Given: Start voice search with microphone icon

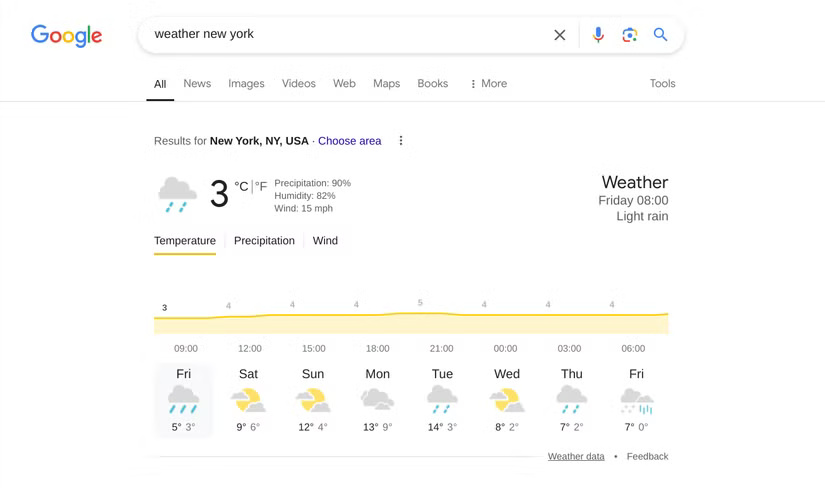Looking at the screenshot, I should pyautogui.click(x=598, y=35).
